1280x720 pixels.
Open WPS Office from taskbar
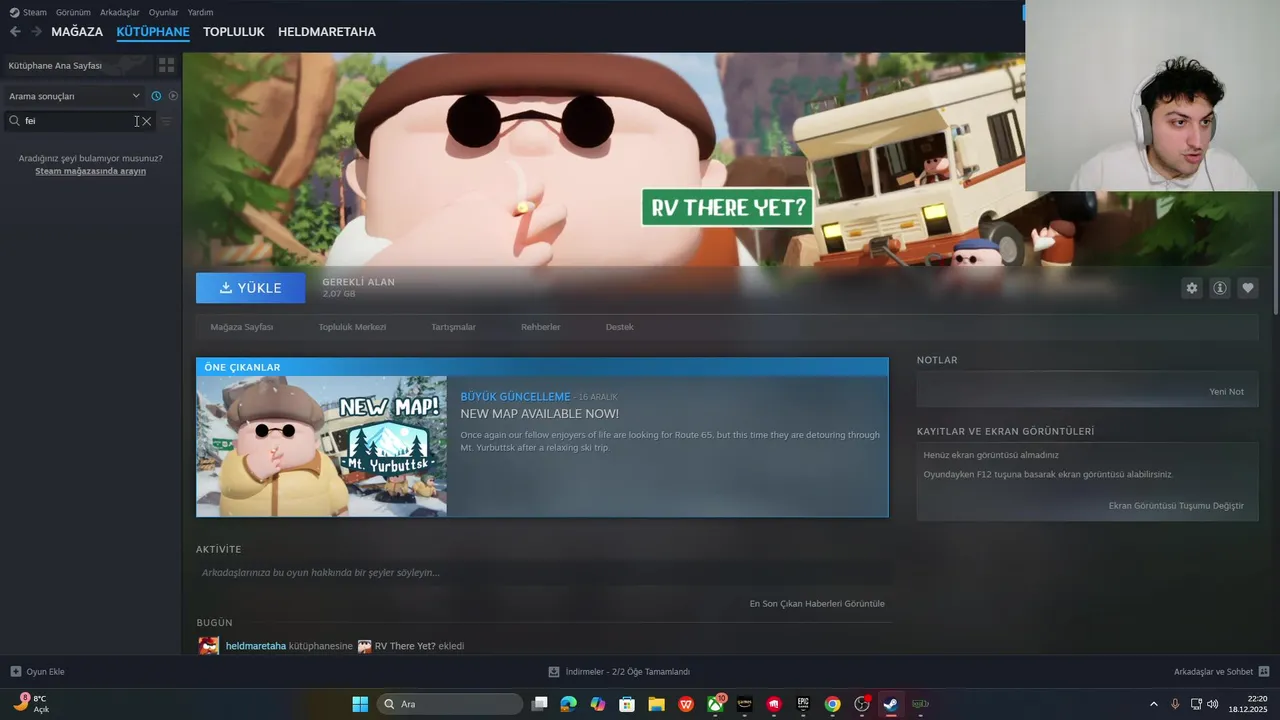point(686,704)
